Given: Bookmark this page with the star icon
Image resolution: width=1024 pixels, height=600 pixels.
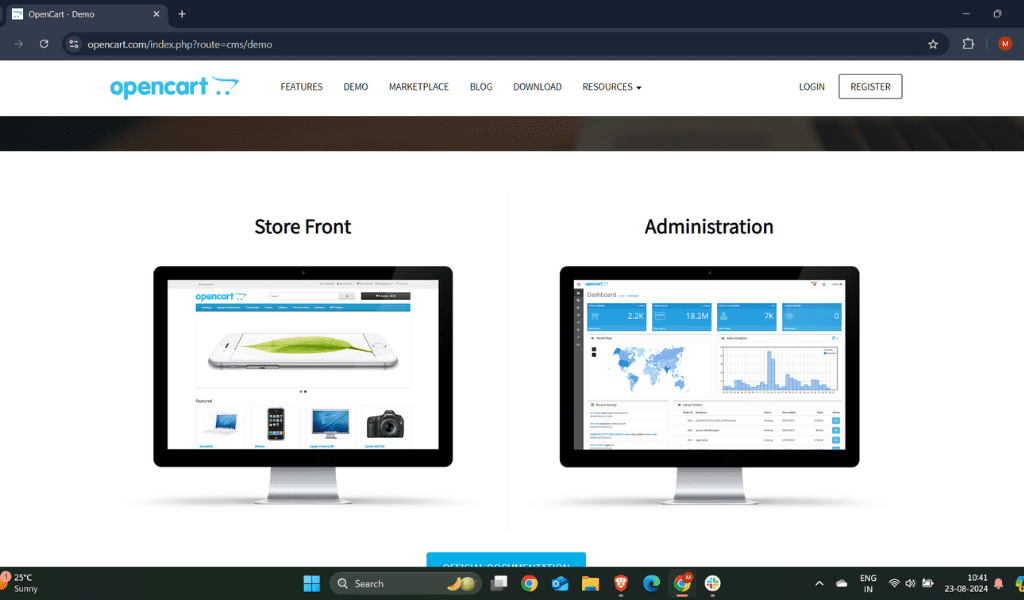Looking at the screenshot, I should (x=933, y=44).
